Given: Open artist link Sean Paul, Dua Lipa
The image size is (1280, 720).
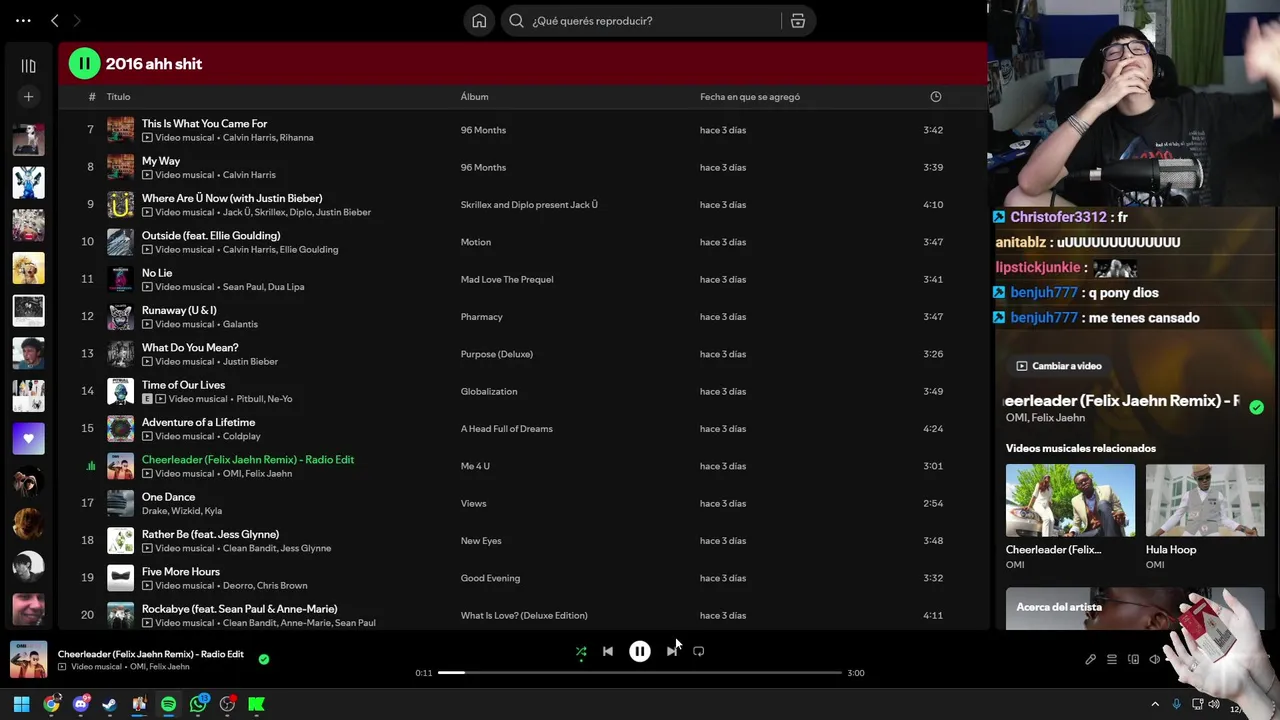Looking at the screenshot, I should 263,287.
